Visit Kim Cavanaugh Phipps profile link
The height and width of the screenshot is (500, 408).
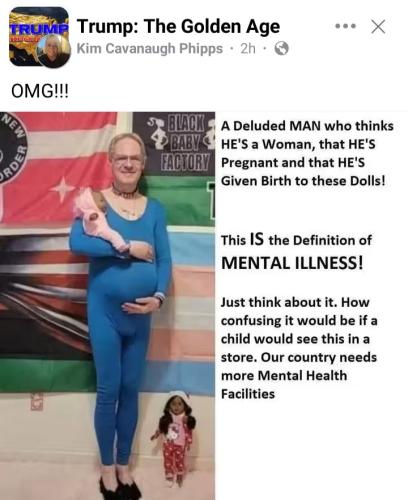[x=150, y=49]
